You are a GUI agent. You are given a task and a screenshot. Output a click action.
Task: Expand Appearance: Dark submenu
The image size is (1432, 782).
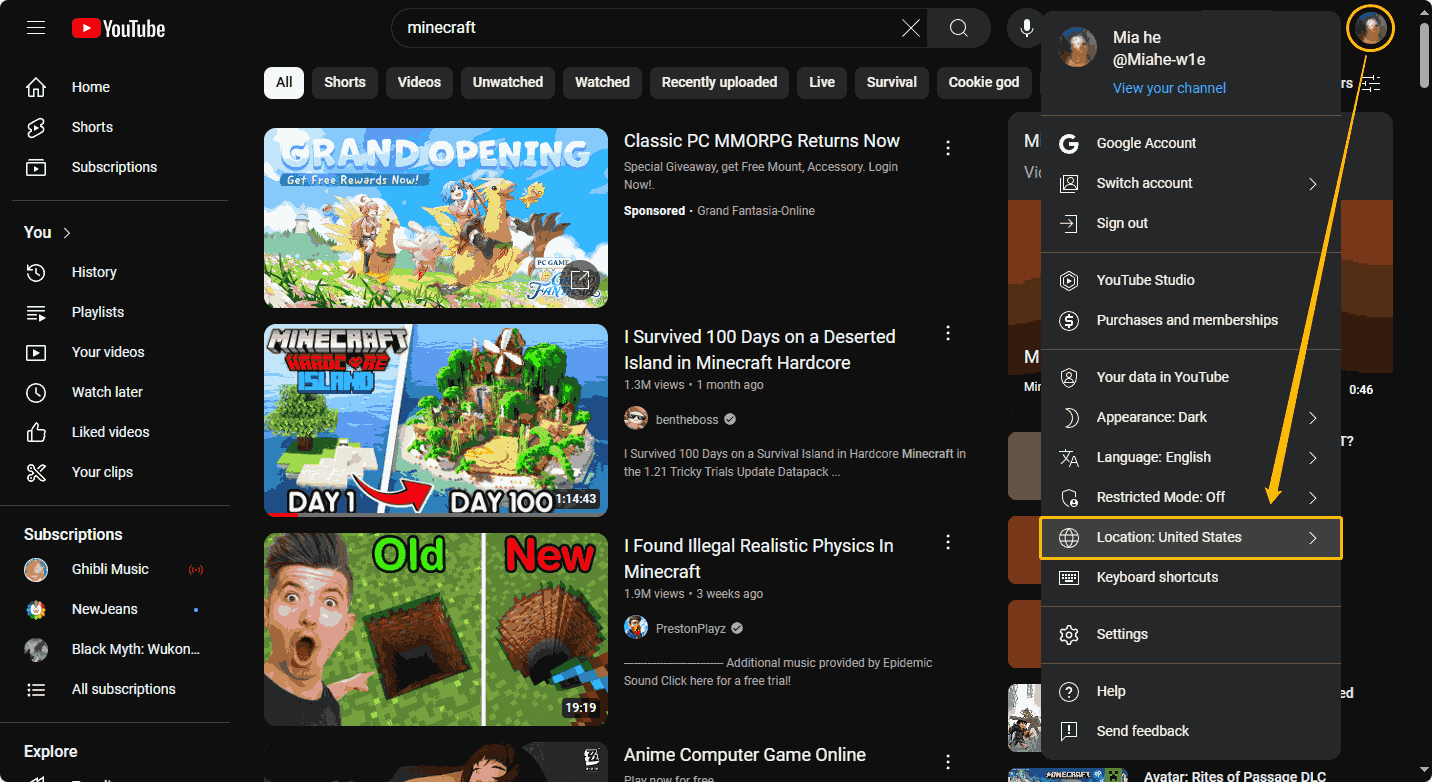point(1190,417)
